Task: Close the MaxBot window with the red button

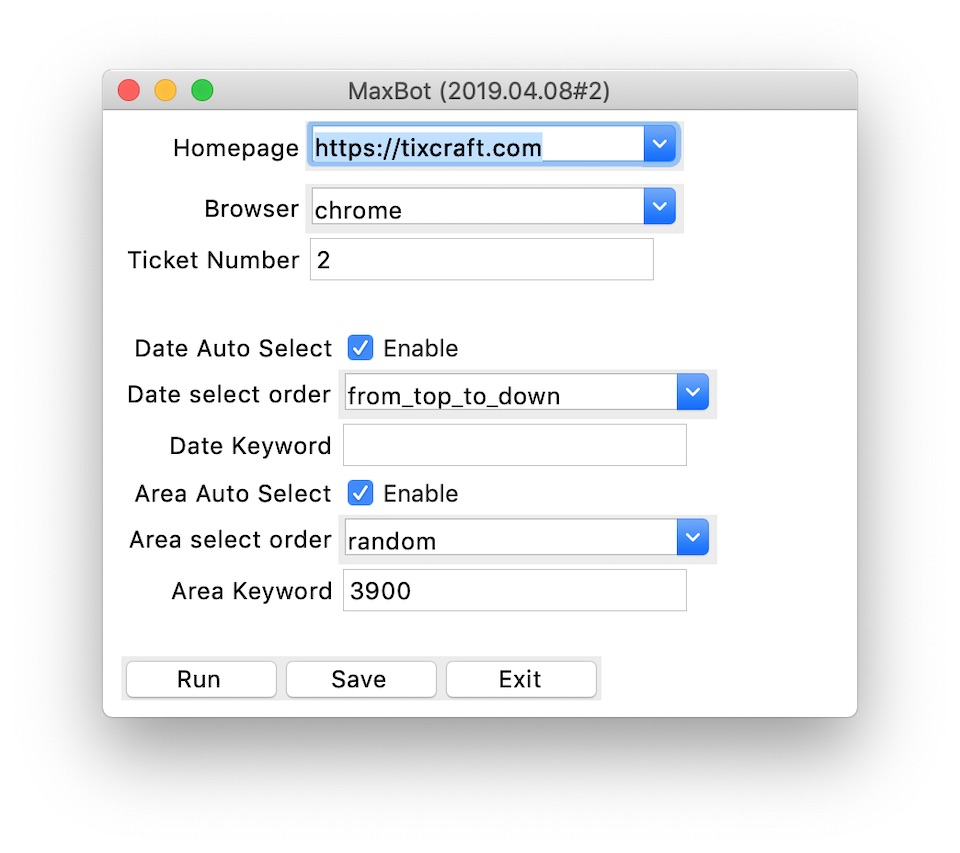Action: click(129, 90)
